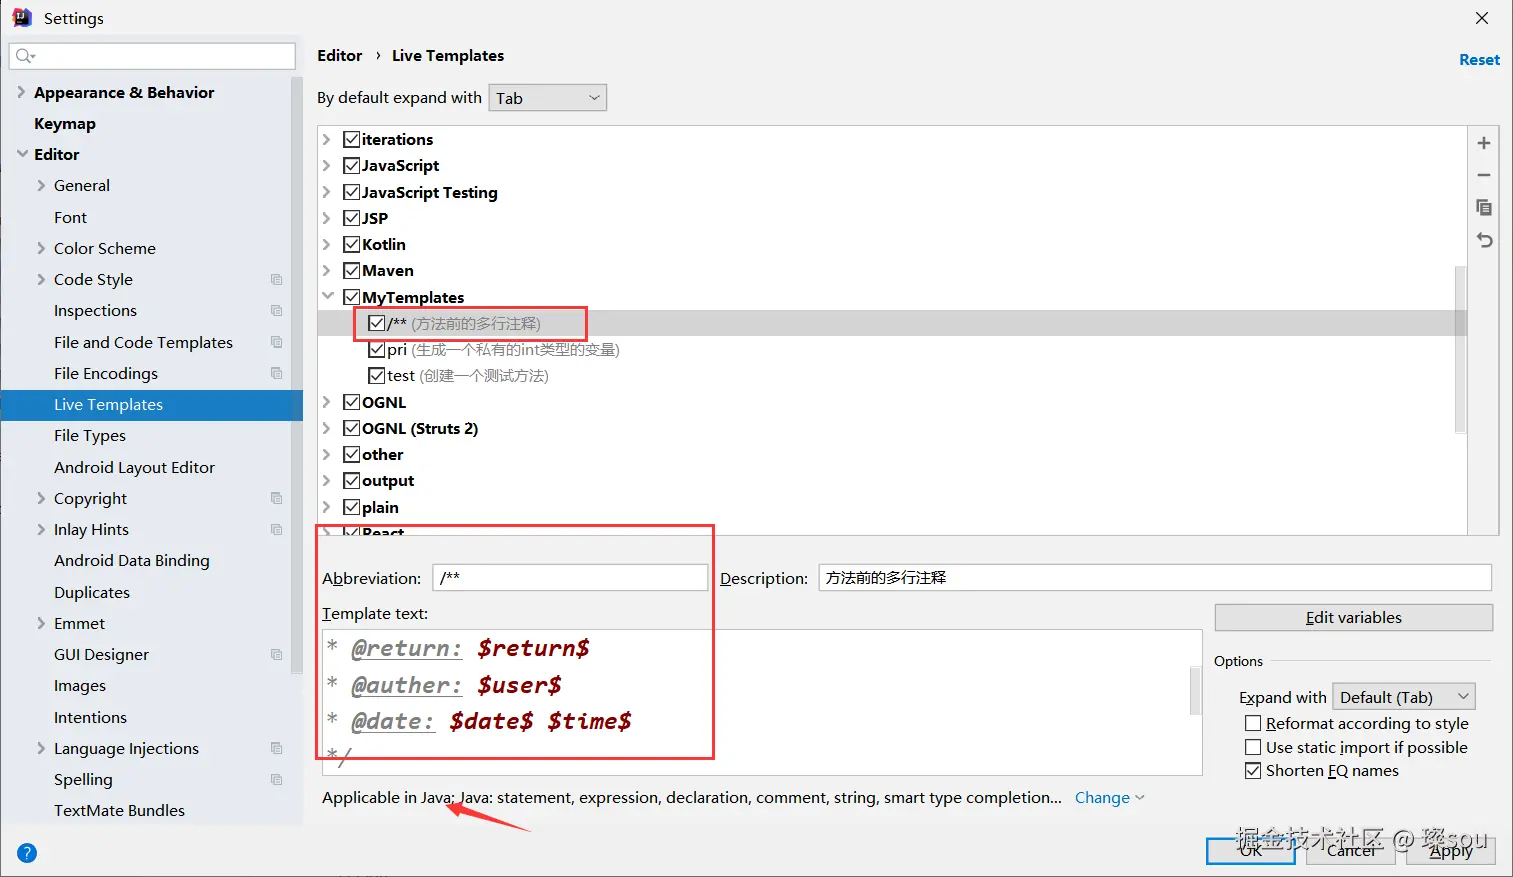The height and width of the screenshot is (877, 1513).
Task: Click the Apply button
Action: 1451,850
